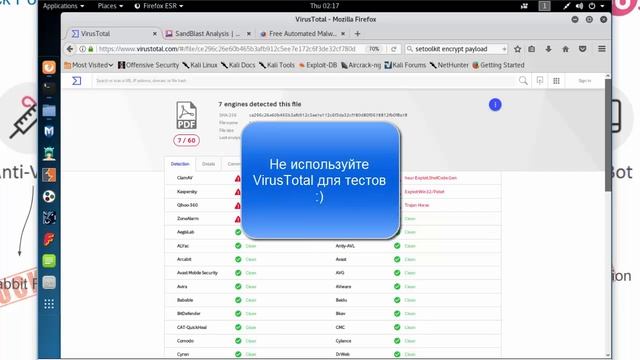
Task: Bookmark this page with the star
Action: pyautogui.click(x=518, y=49)
